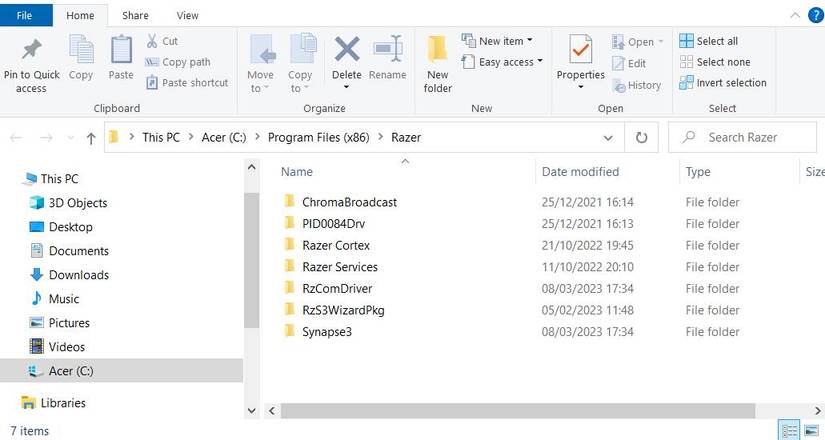The width and height of the screenshot is (825, 440).
Task: Switch to the Home ribbon tab
Action: tap(81, 16)
